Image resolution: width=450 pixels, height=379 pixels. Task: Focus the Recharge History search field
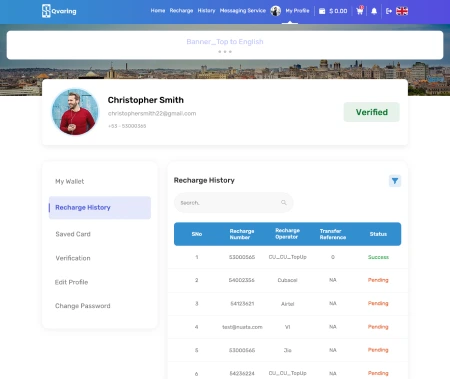[x=233, y=203]
